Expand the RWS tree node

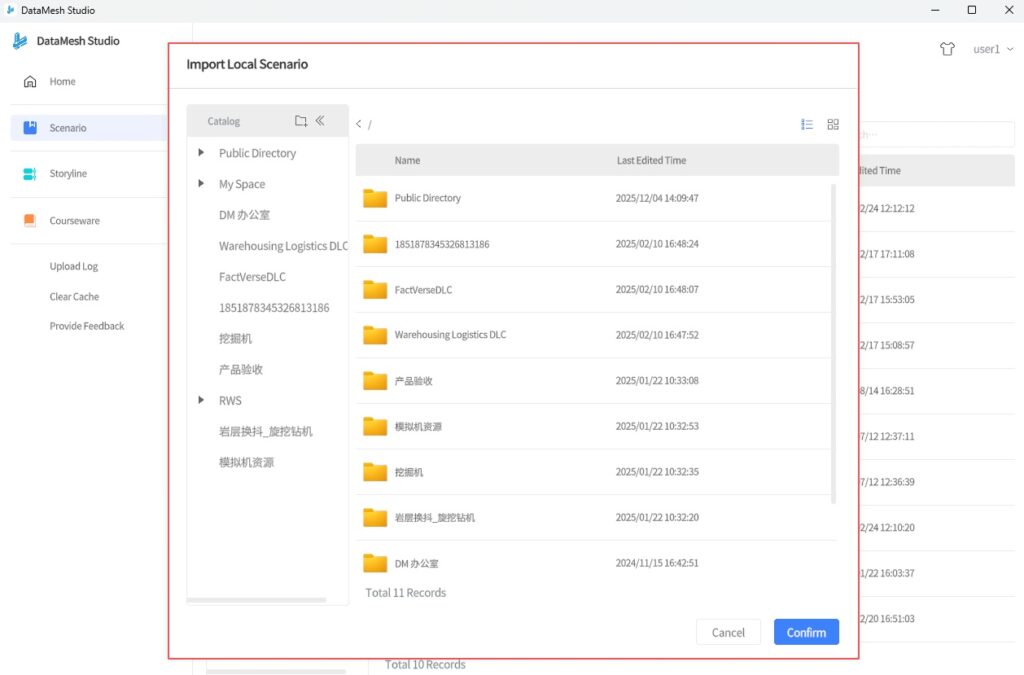[201, 400]
